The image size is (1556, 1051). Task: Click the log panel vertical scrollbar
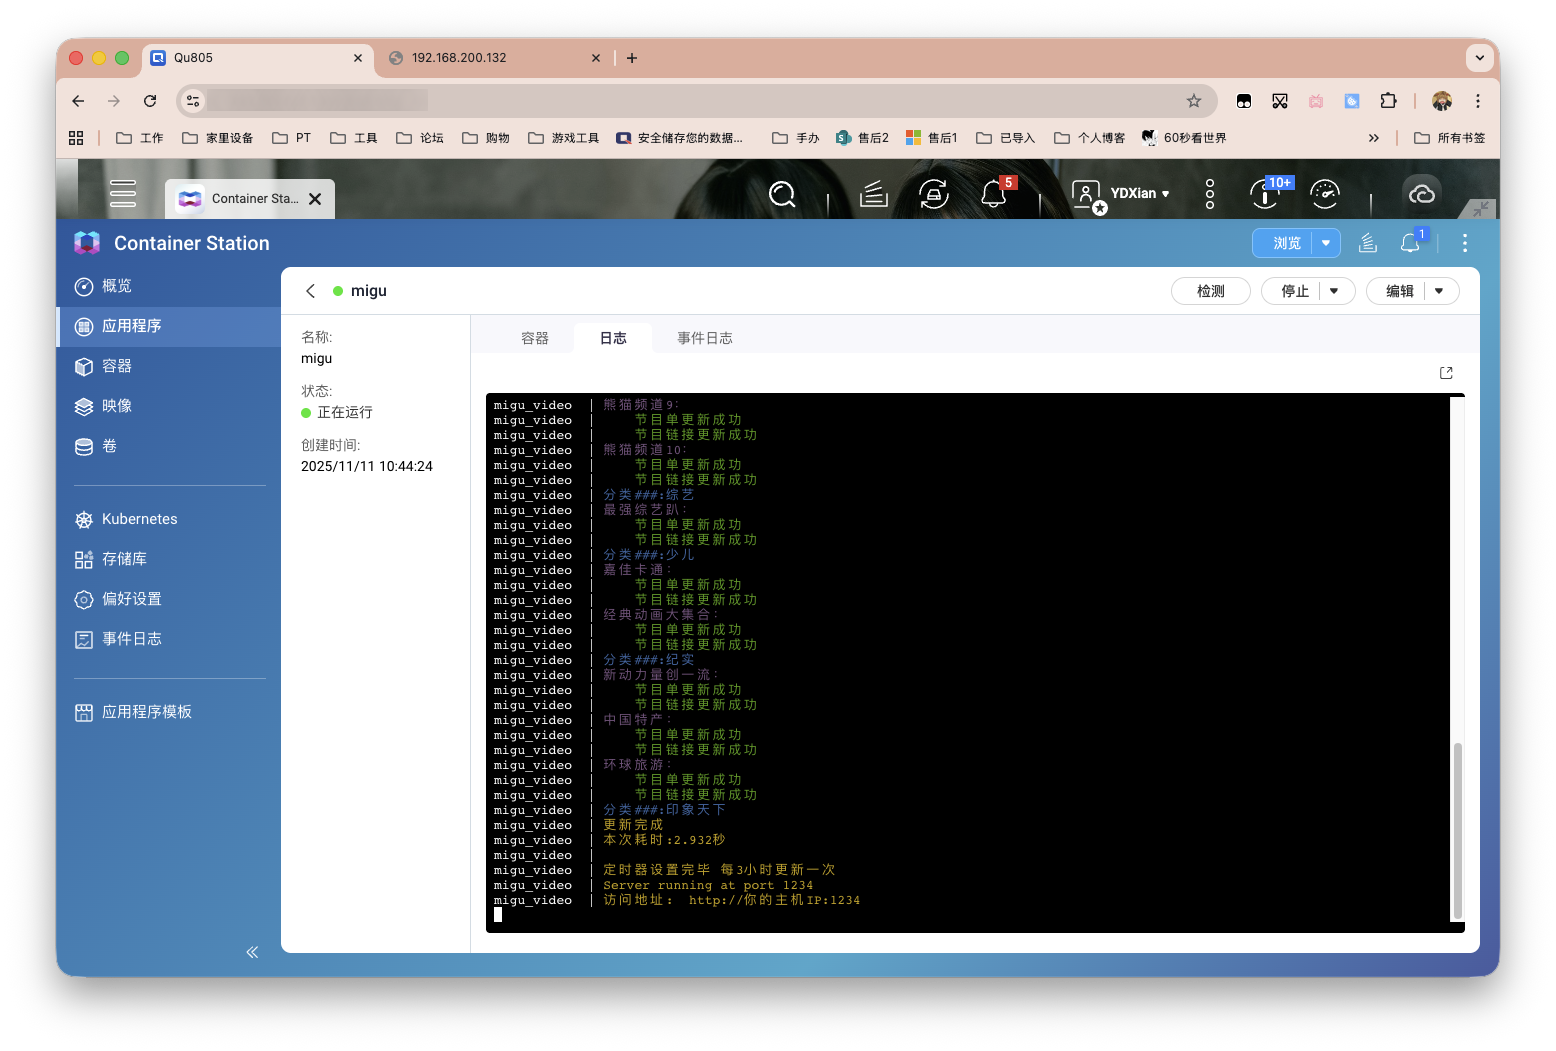(1457, 829)
